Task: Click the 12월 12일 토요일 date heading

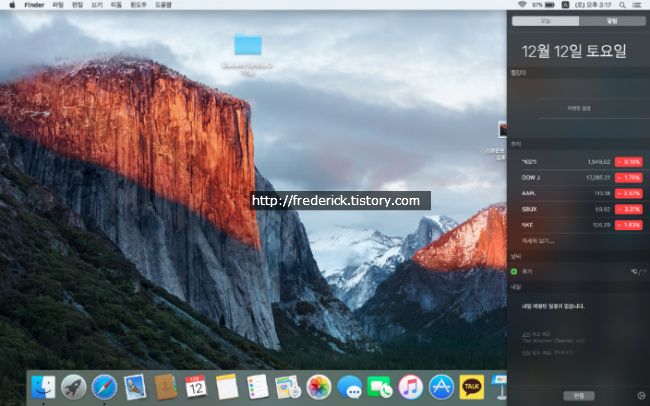Action: pos(574,51)
